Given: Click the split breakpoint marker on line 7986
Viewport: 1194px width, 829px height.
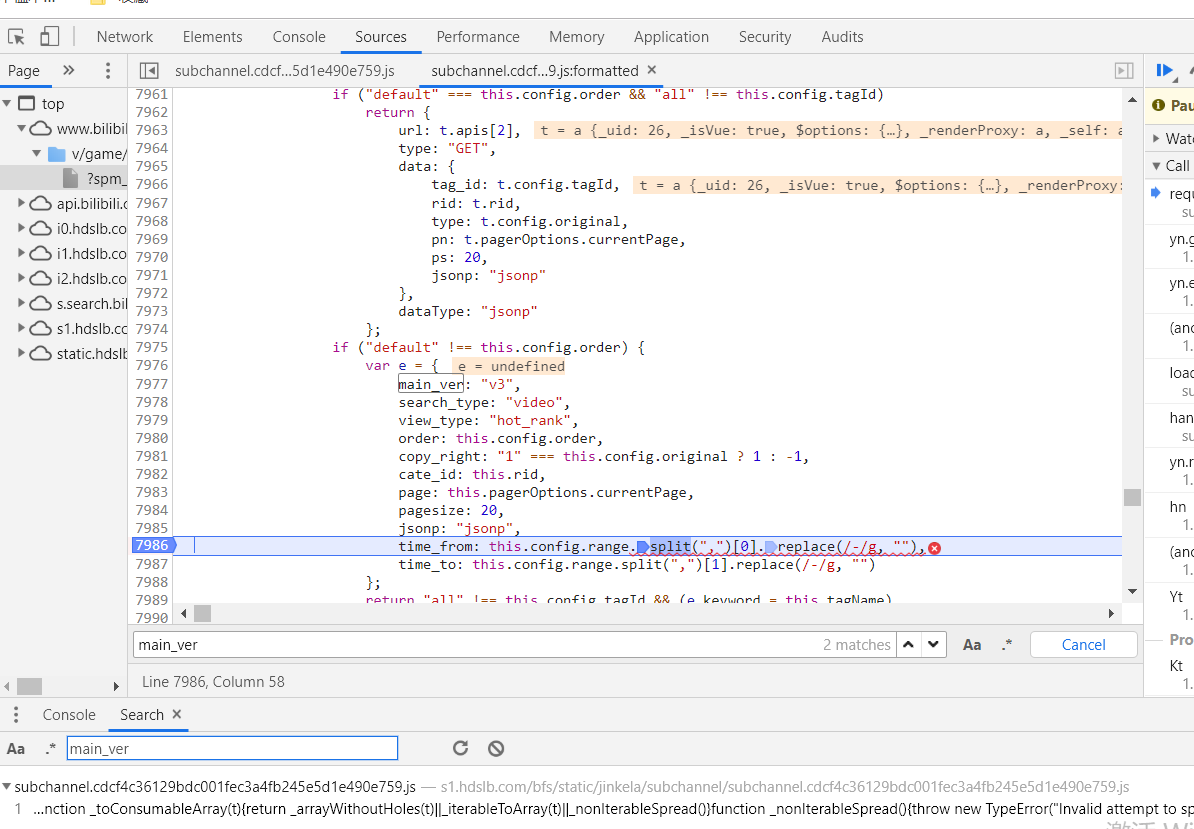Looking at the screenshot, I should click(643, 547).
